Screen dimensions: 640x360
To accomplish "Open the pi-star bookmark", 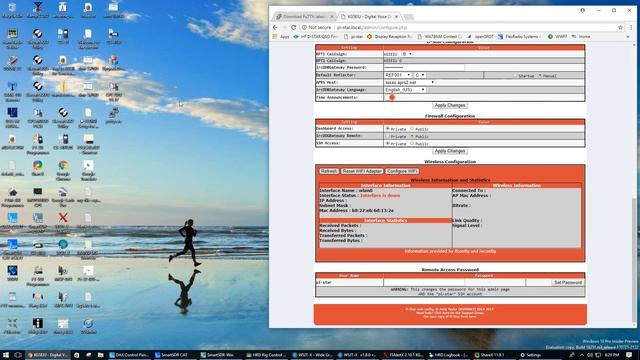I will [353, 37].
